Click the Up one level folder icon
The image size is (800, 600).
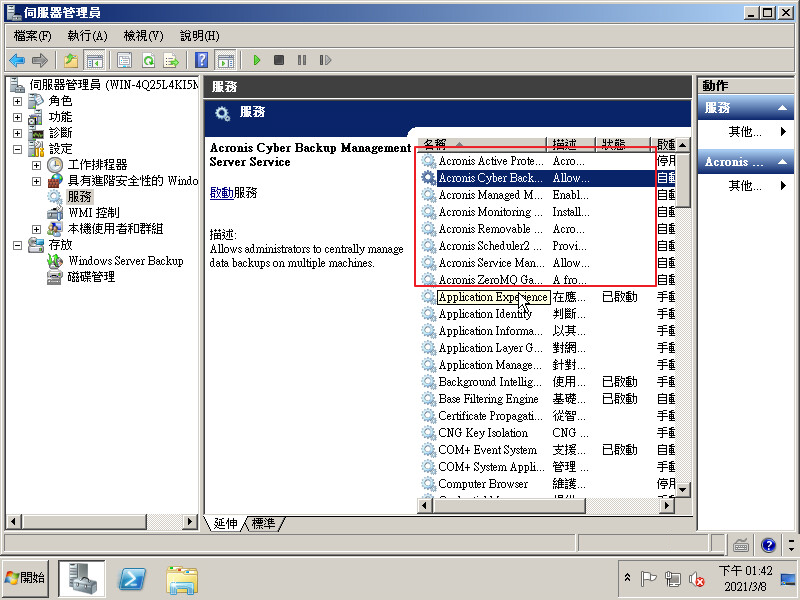[71, 60]
